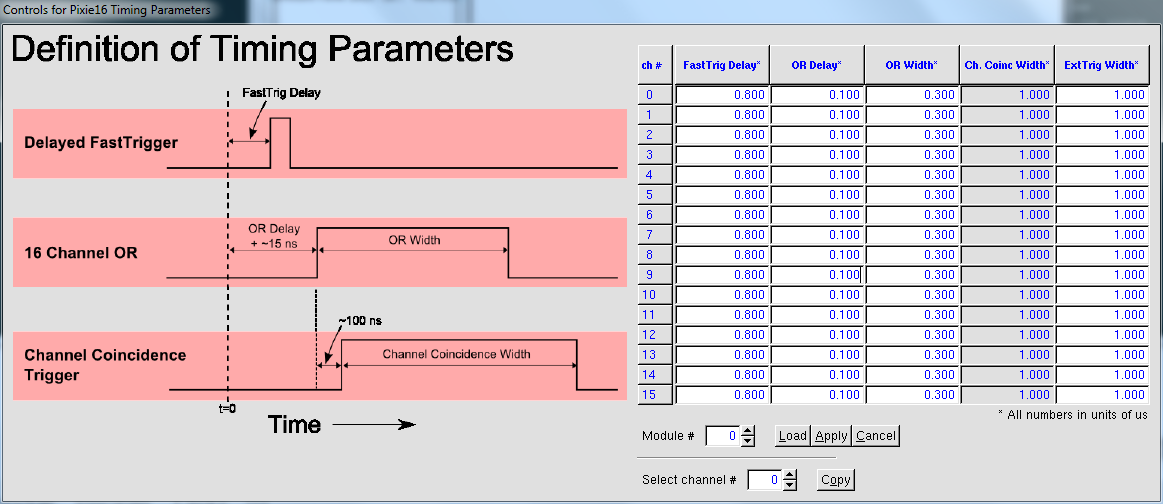The height and width of the screenshot is (504, 1163).
Task: Click the 16 Channel OR diagram label
Action: coord(81,253)
